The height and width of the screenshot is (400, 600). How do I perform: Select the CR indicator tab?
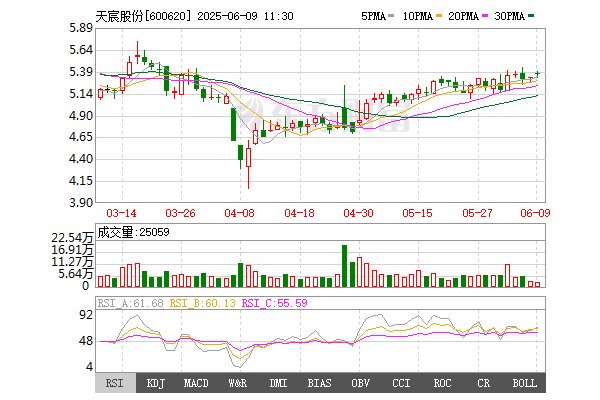click(483, 383)
